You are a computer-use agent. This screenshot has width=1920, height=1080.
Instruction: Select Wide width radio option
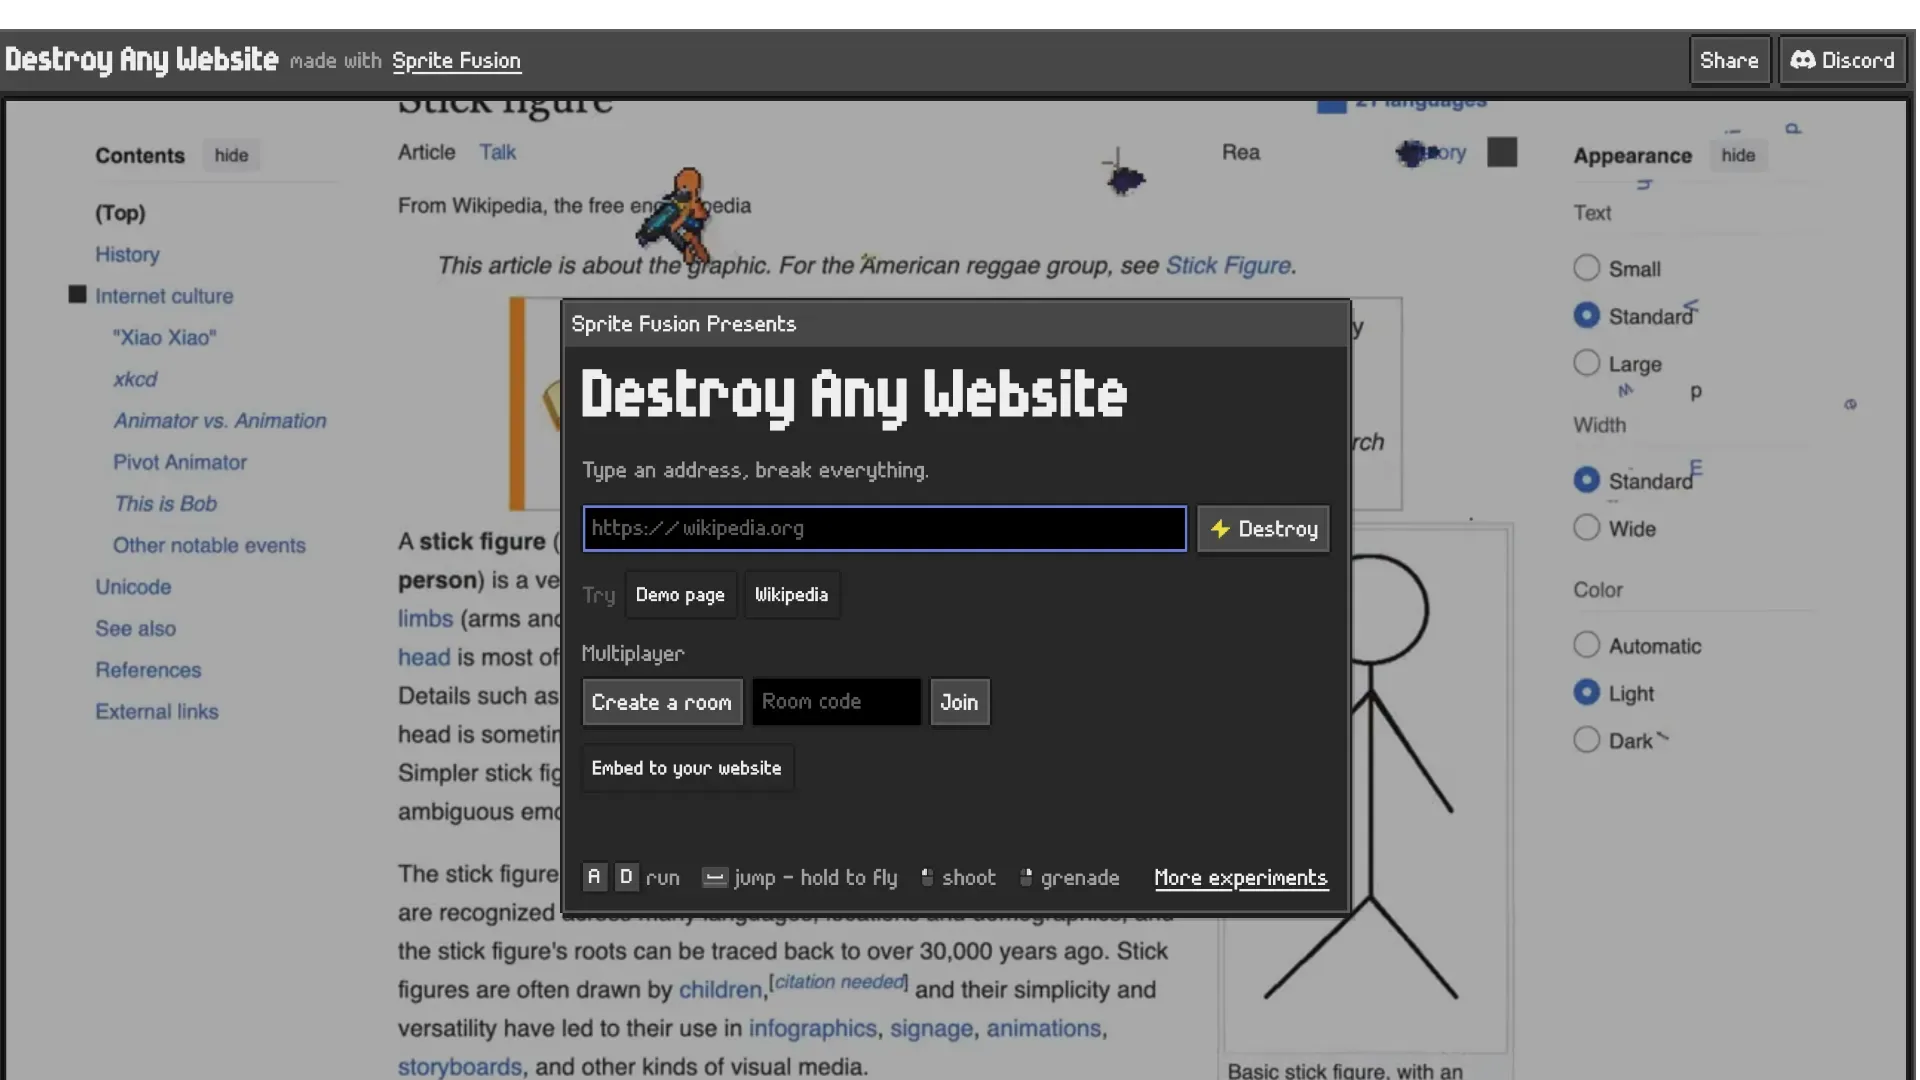coord(1587,528)
